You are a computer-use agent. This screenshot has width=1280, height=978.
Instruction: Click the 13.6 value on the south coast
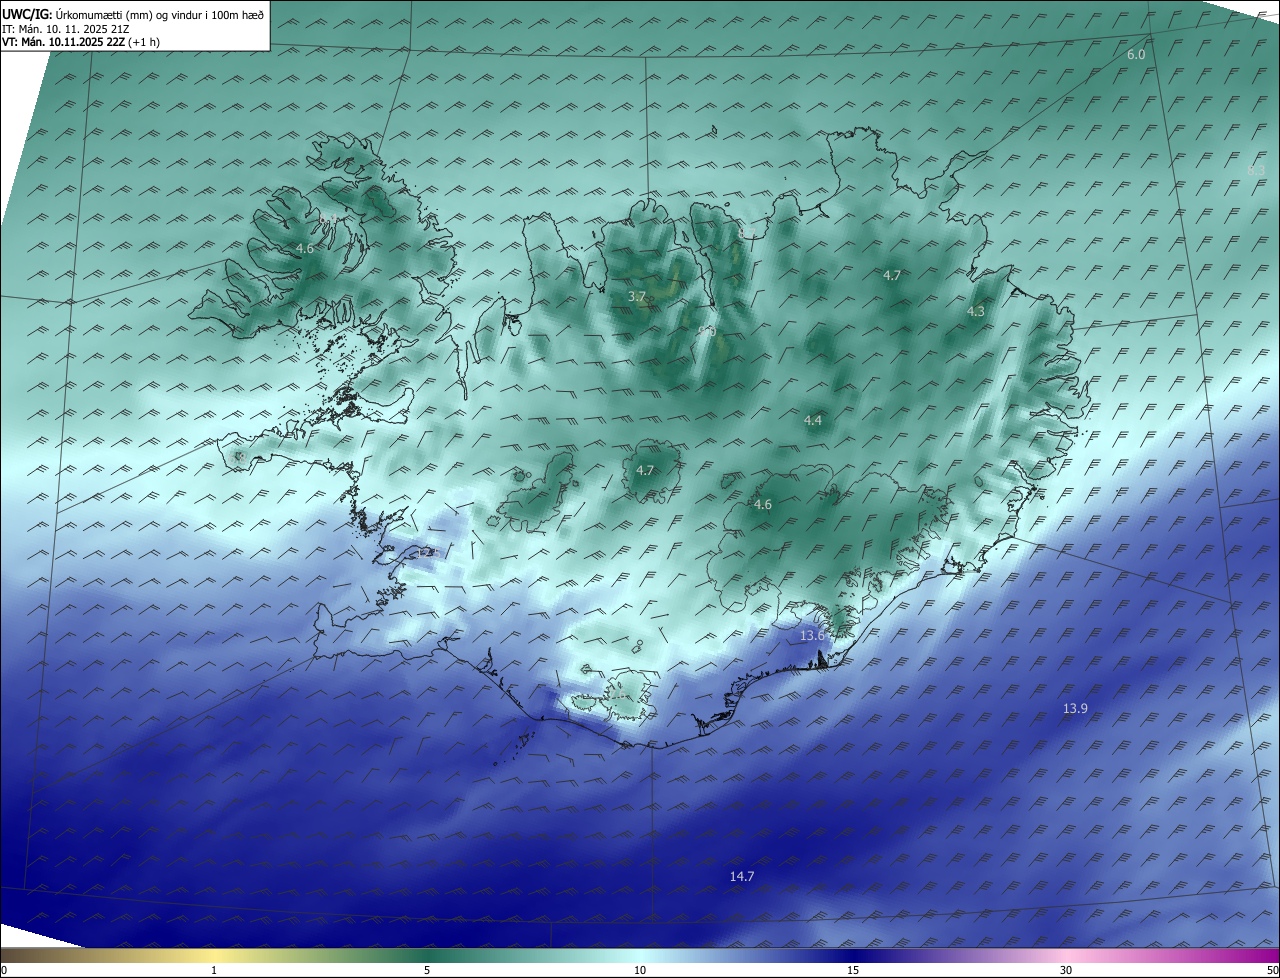(x=813, y=636)
